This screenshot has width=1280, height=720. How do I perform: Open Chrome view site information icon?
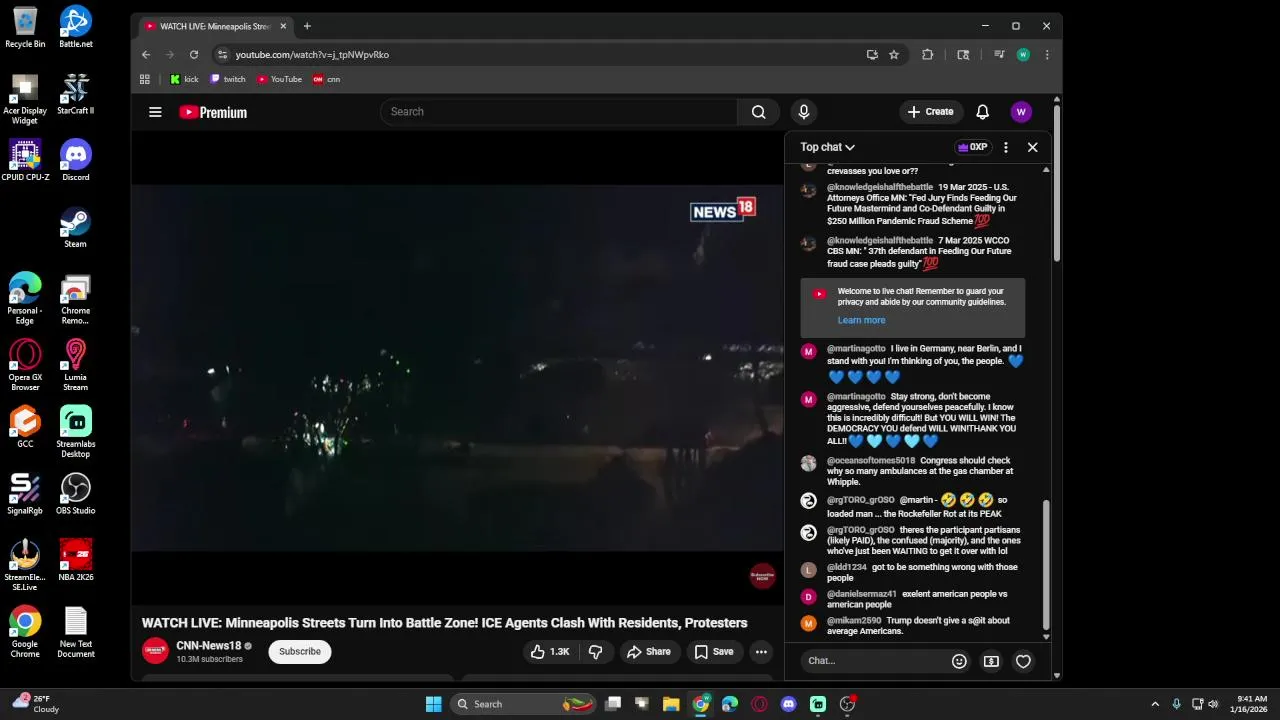coord(223,55)
